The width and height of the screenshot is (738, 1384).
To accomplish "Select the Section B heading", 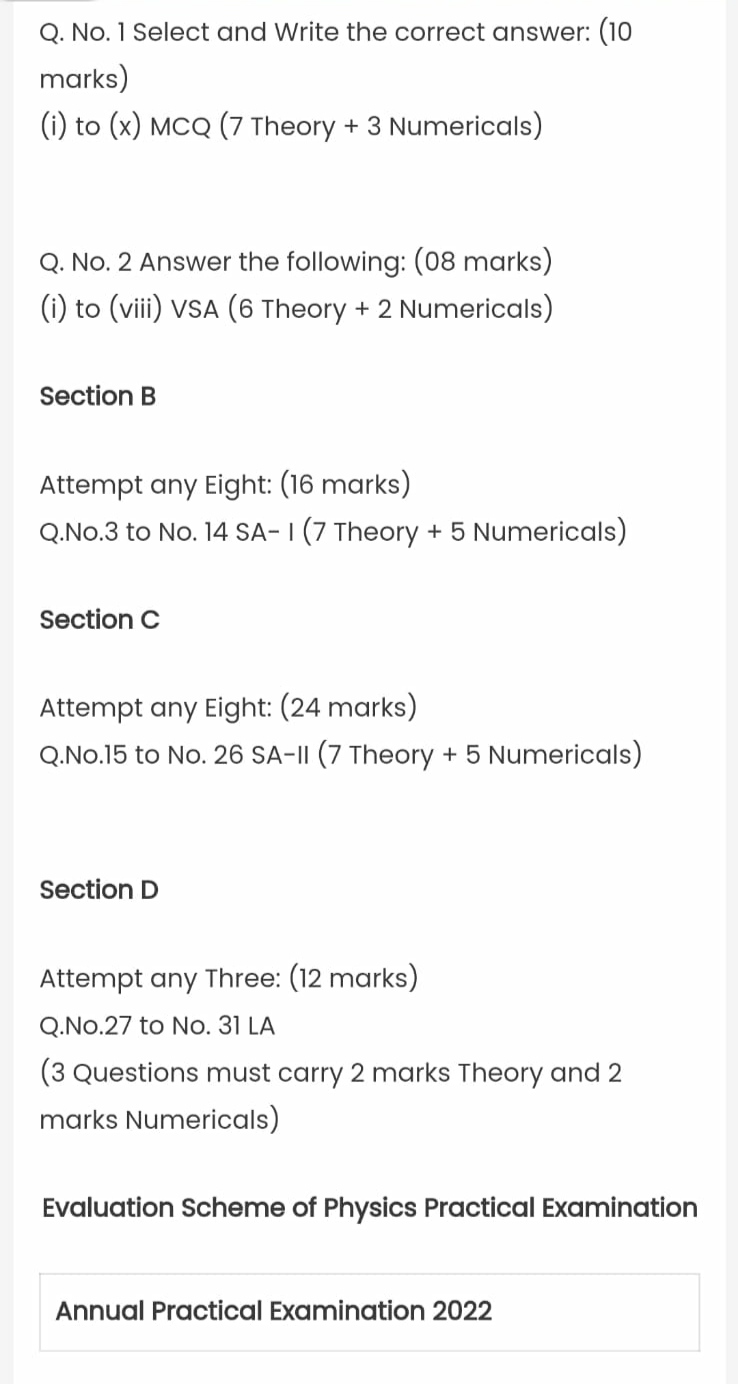I will point(98,396).
